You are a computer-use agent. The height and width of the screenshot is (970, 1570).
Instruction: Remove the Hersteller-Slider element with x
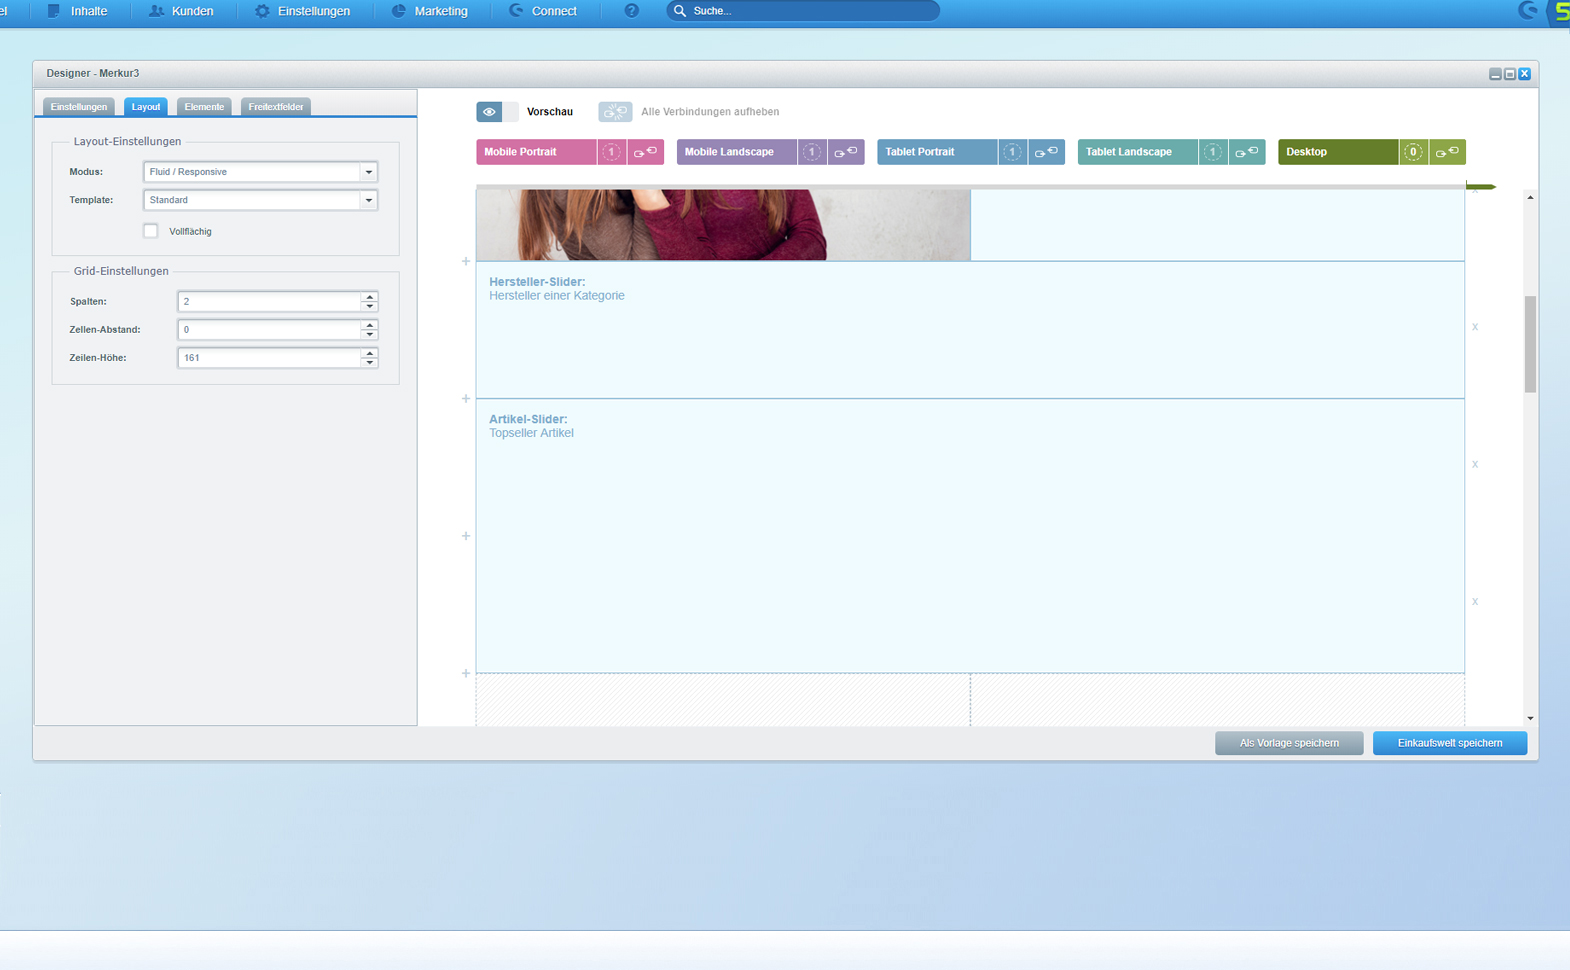[x=1474, y=327]
